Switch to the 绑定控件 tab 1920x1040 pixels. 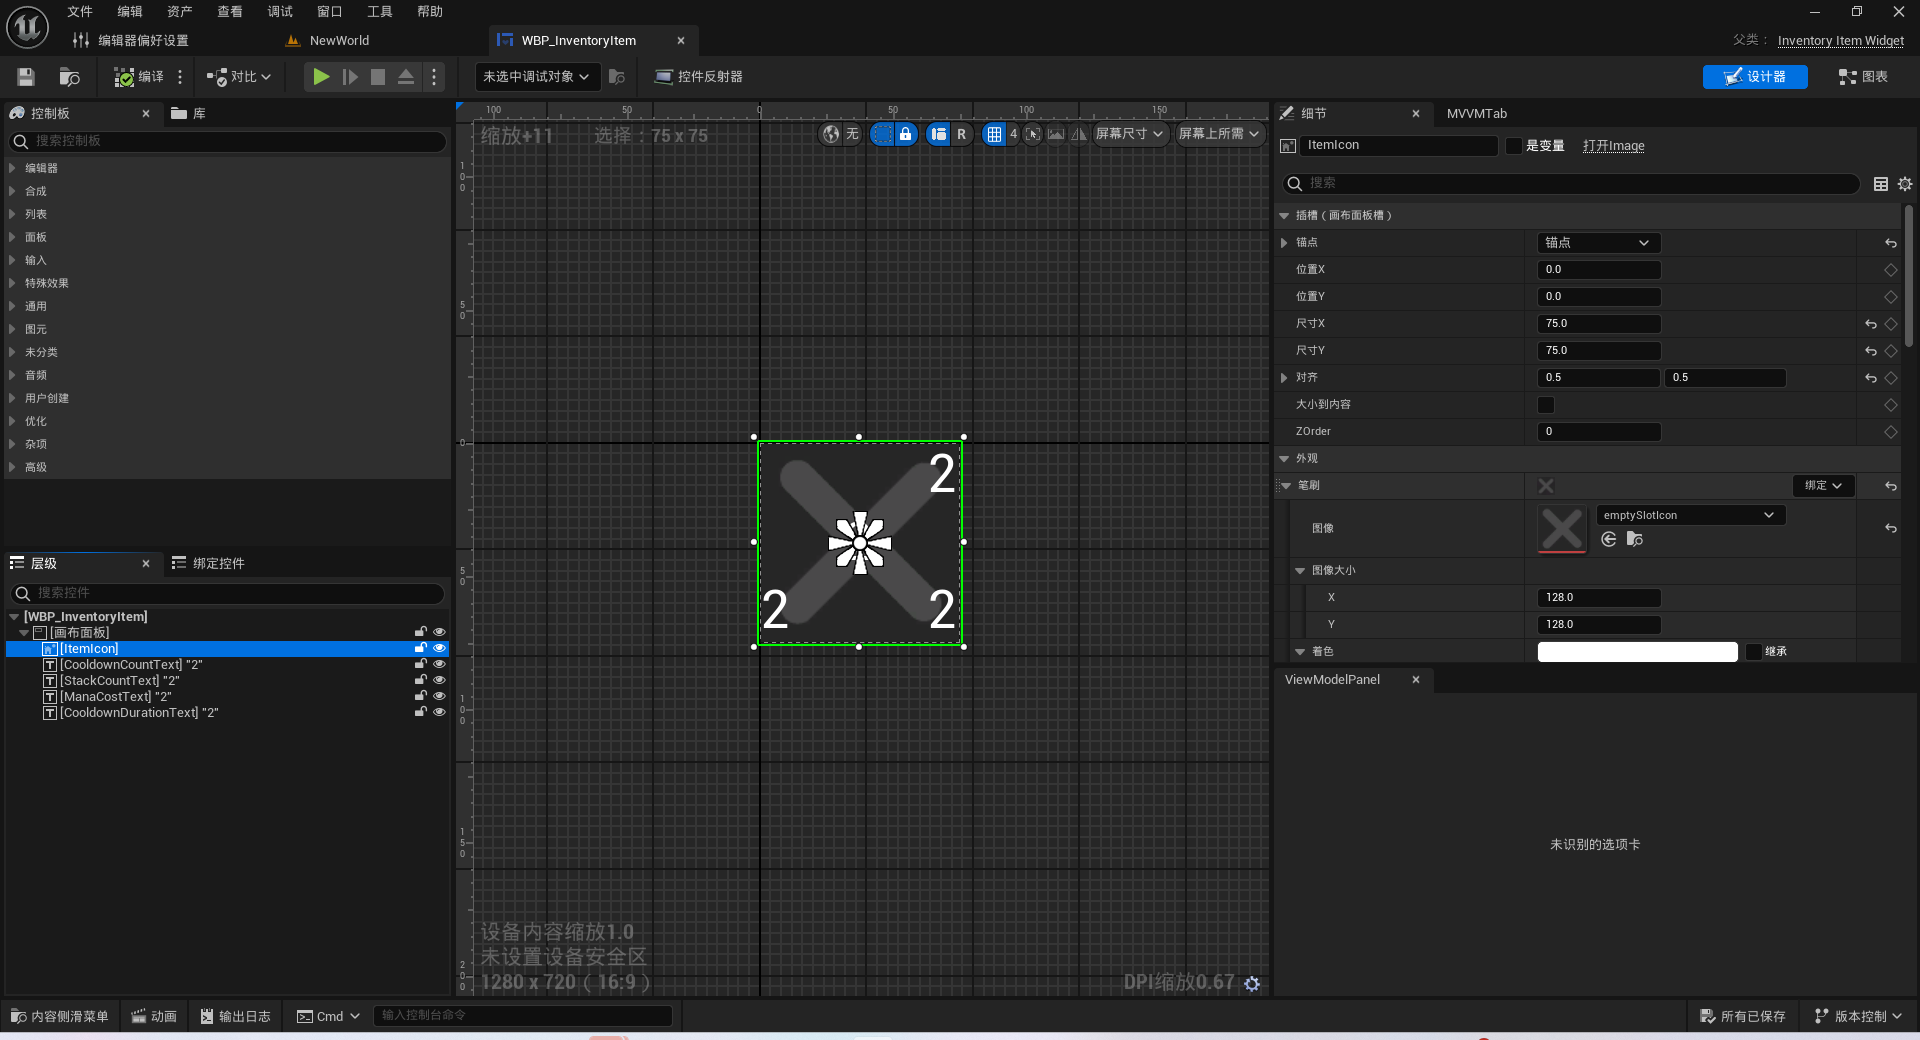click(208, 564)
